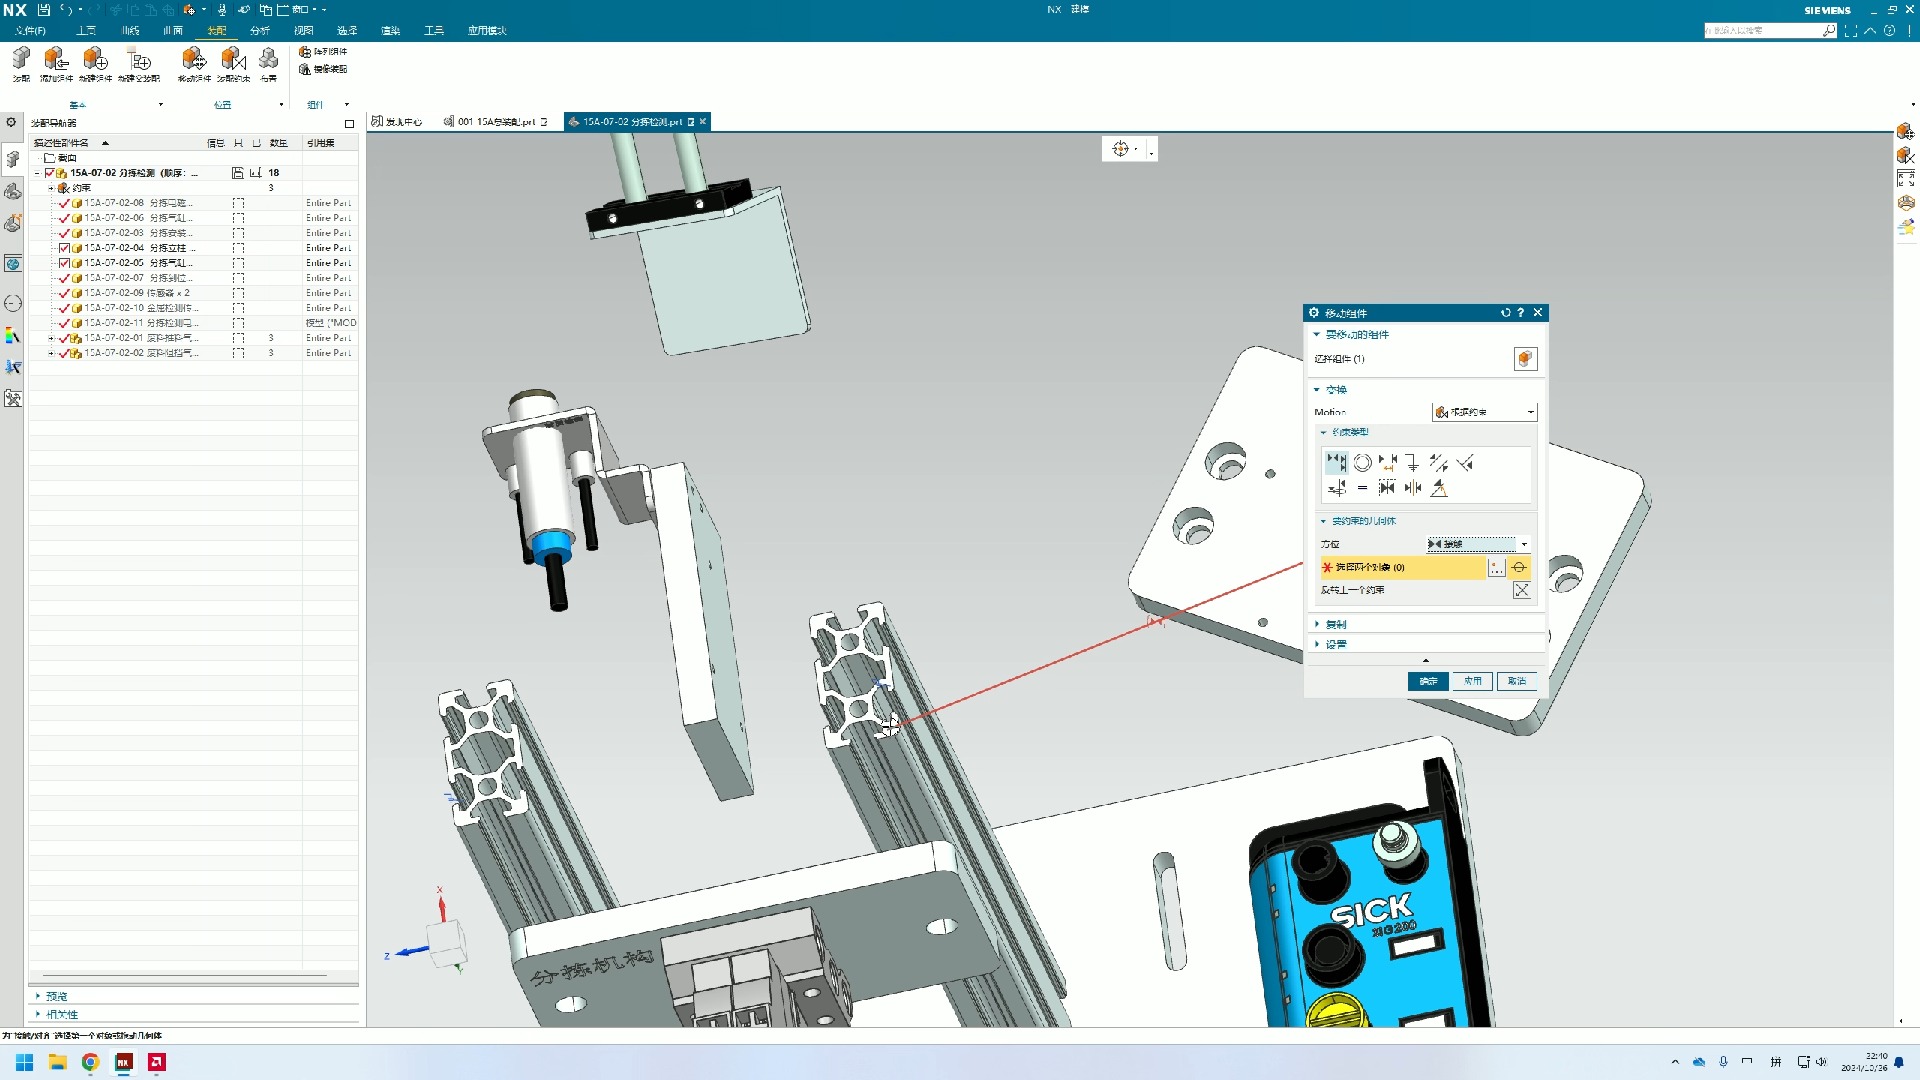Click the Apply (应用) button
Image resolution: width=1920 pixels, height=1080 pixels.
[x=1472, y=681]
